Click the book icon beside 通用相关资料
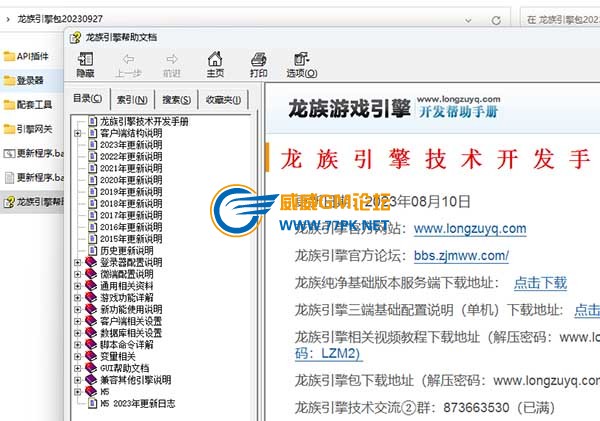Image resolution: width=600 pixels, height=421 pixels. coord(91,286)
